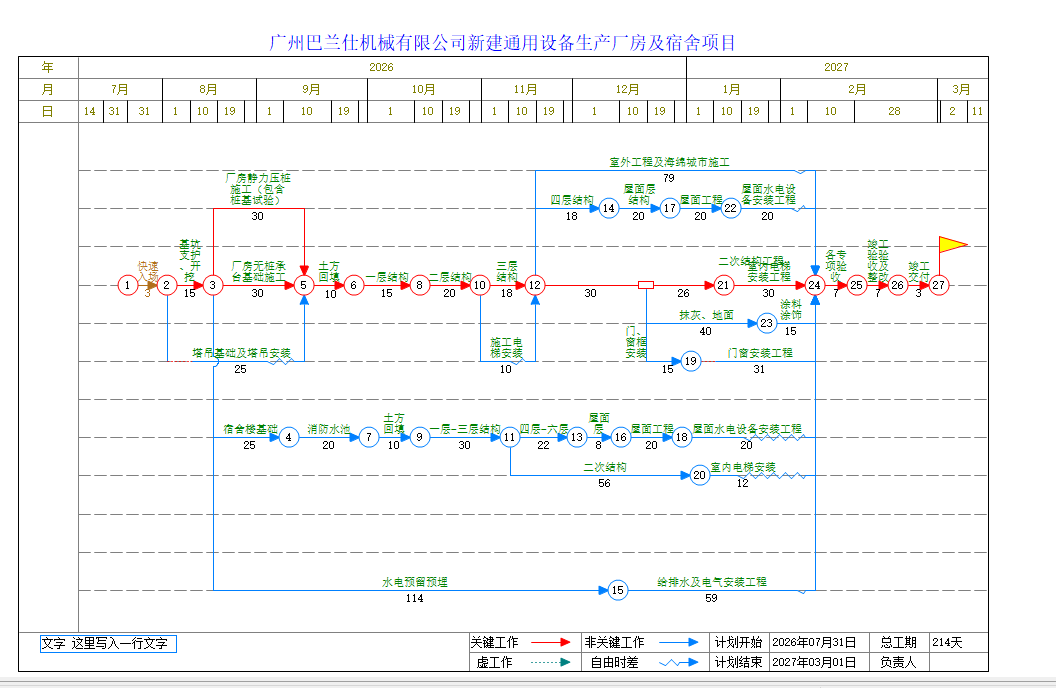This screenshot has width=1056, height=688.
Task: Select node 16 circle
Action: tap(621, 438)
